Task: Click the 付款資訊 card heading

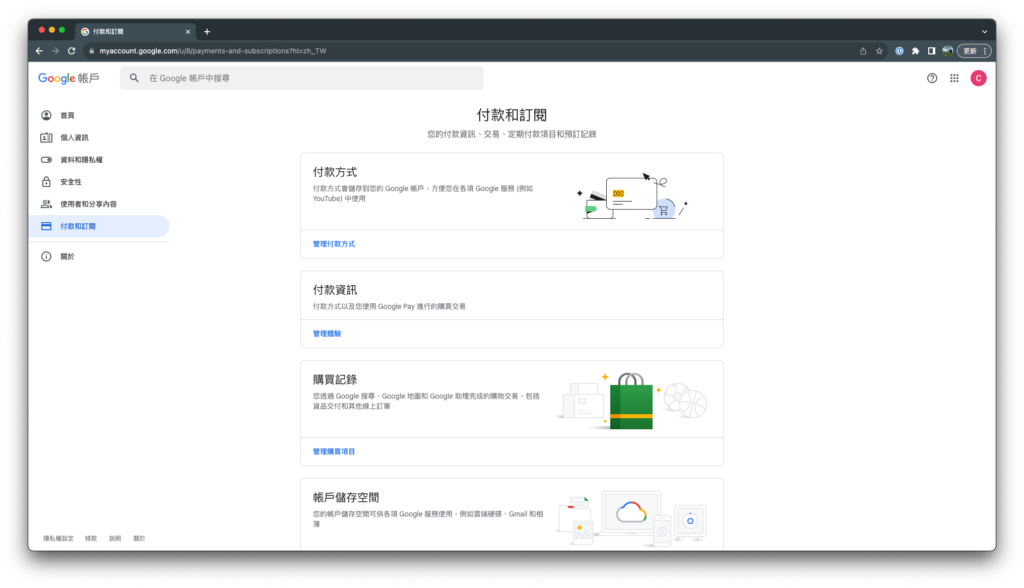Action: (335, 290)
